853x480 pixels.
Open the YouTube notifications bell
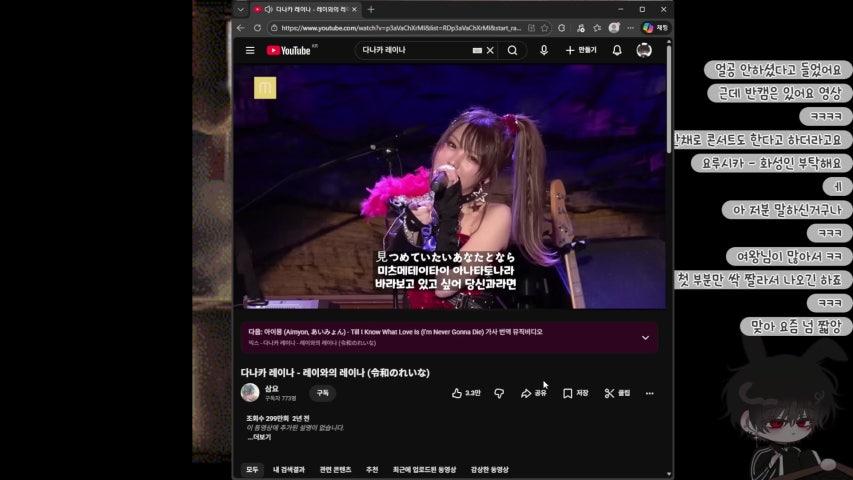617,50
